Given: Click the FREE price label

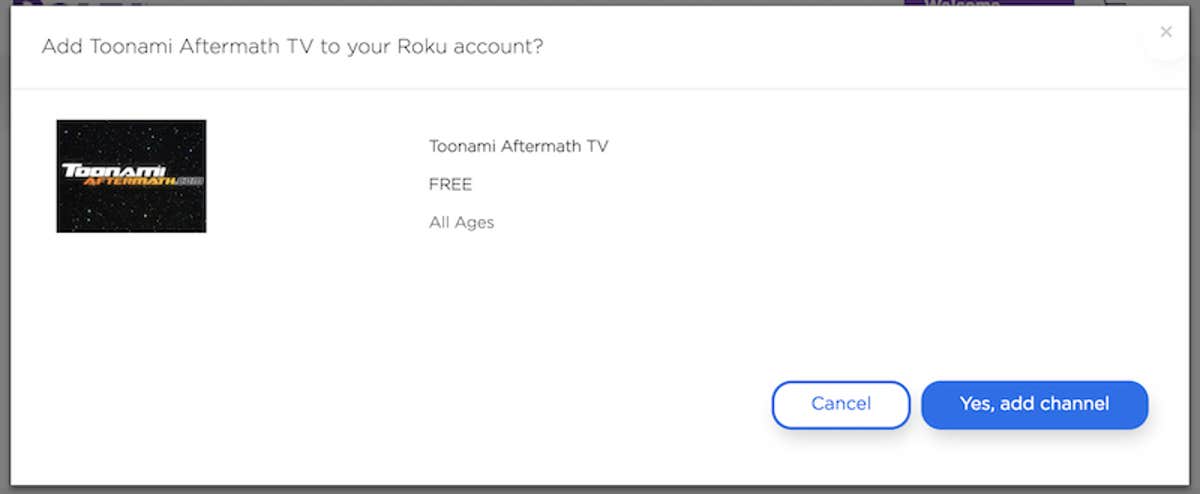Looking at the screenshot, I should (450, 184).
